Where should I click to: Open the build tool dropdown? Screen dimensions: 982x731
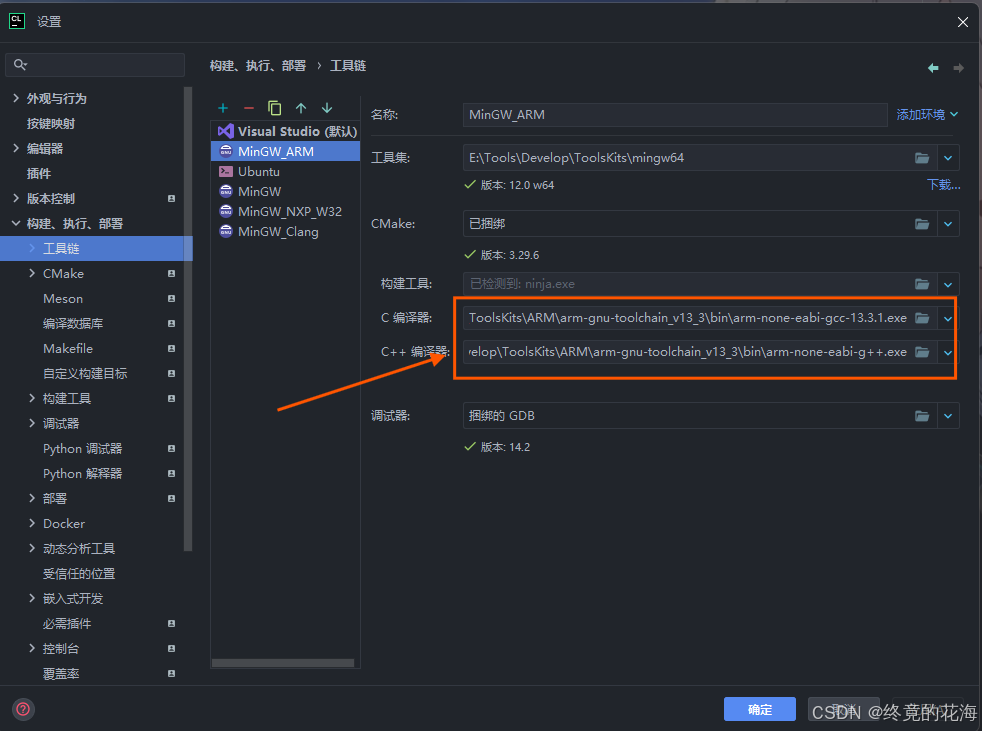click(x=948, y=284)
